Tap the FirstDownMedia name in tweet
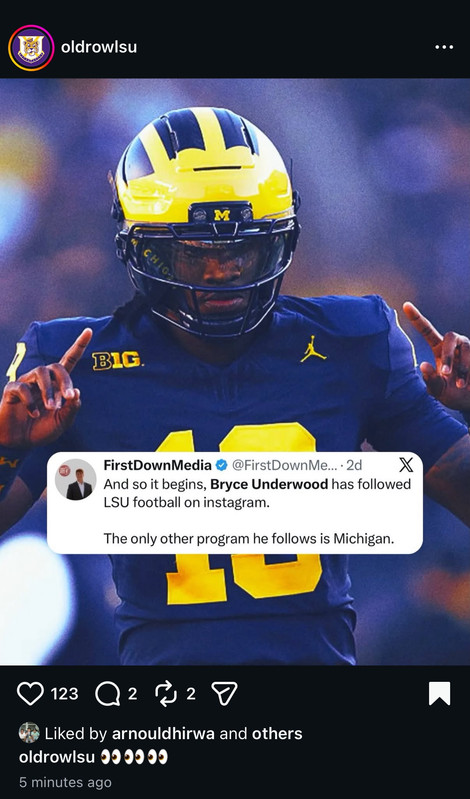This screenshot has width=470, height=799. tap(158, 465)
